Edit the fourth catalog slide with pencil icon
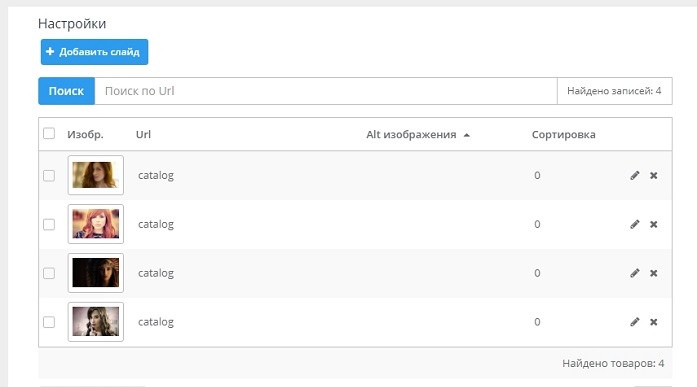The width and height of the screenshot is (697, 387). point(635,322)
